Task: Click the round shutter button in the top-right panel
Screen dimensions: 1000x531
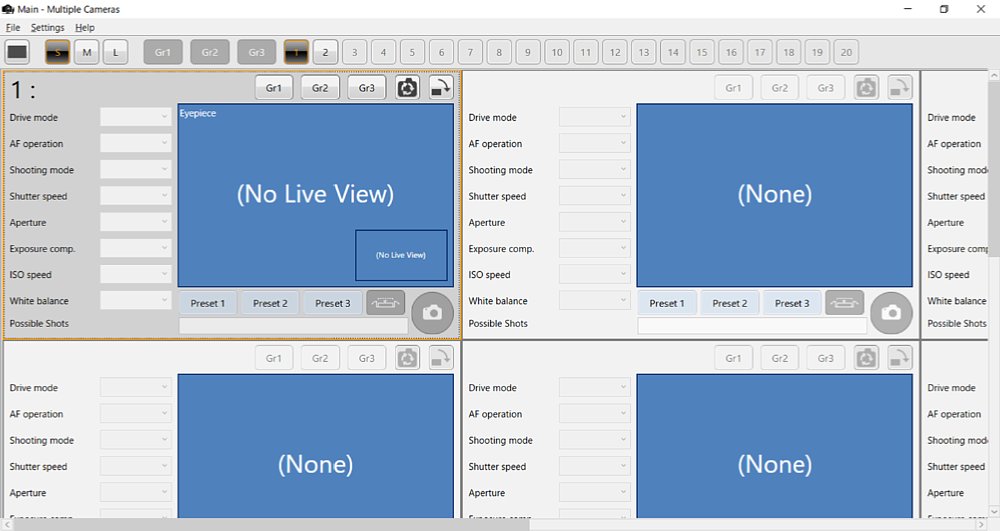Action: point(892,313)
